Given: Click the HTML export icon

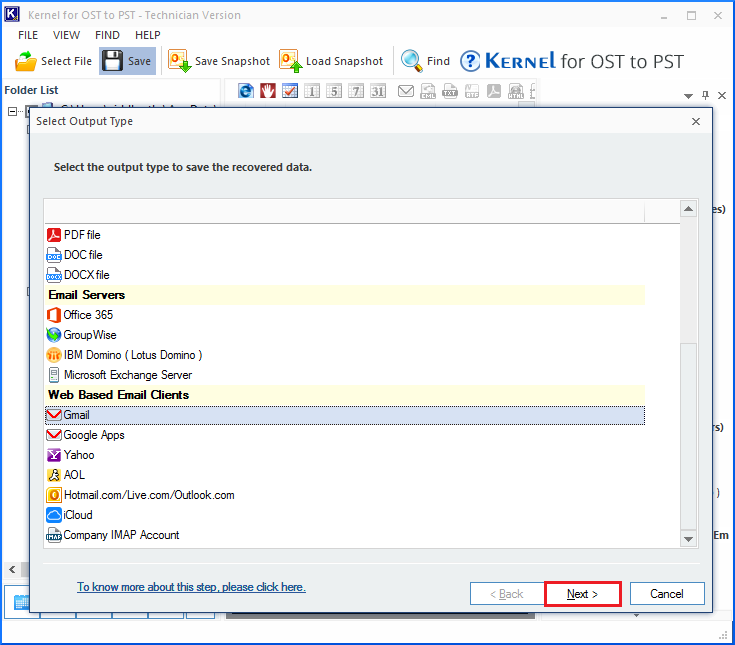Looking at the screenshot, I should click(516, 90).
